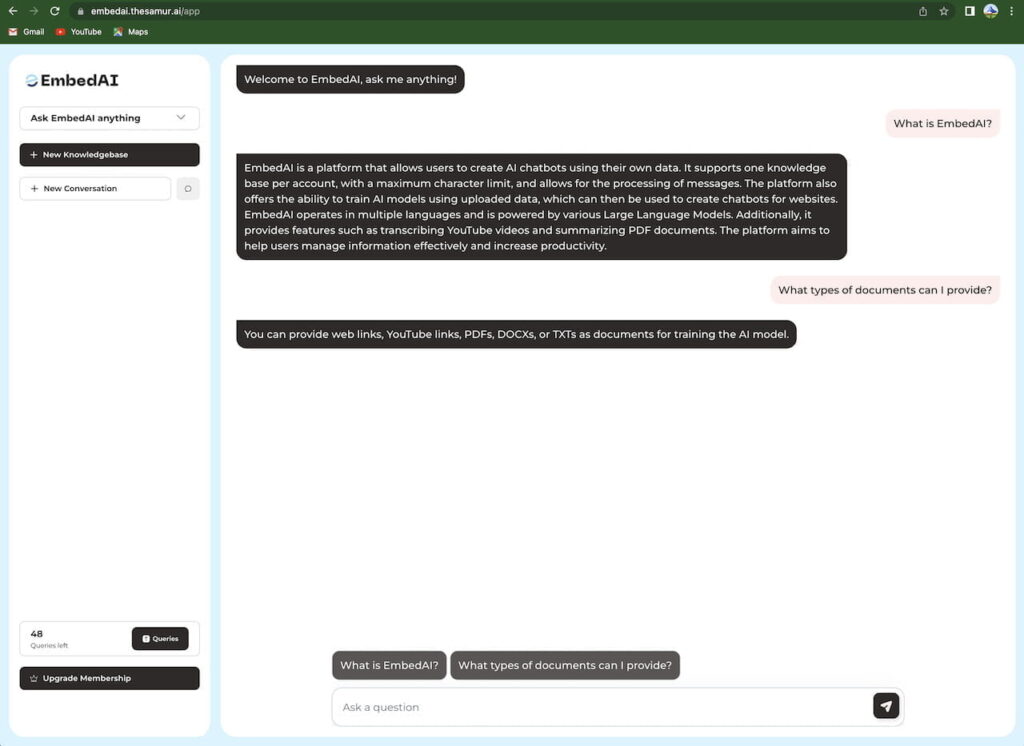Click the padlock icon in address bar
Viewport: 1024px width, 746px height.
(x=80, y=11)
